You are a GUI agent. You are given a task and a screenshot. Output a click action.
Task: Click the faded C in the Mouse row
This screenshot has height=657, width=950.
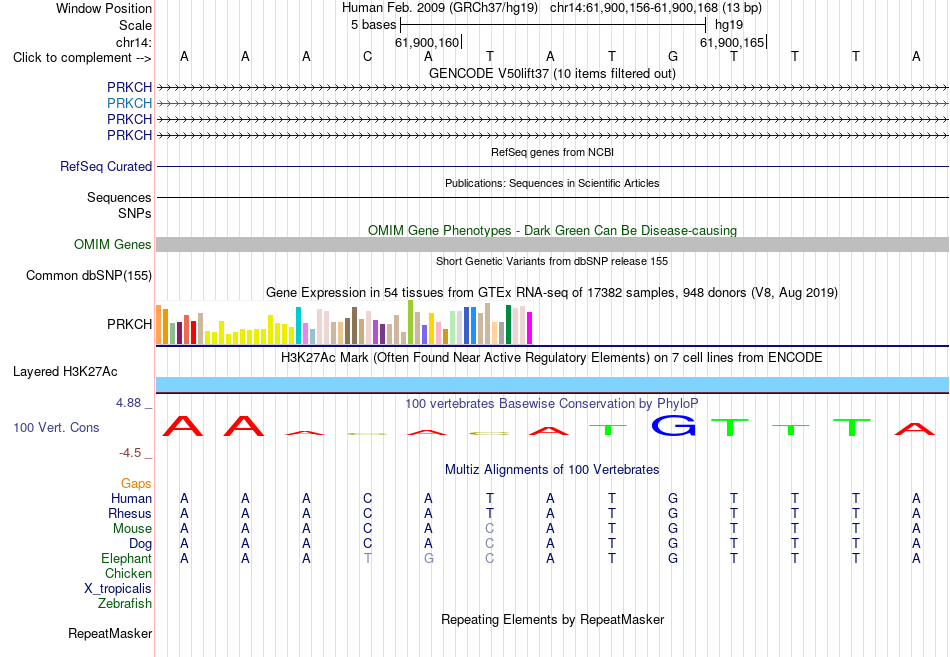(490, 529)
